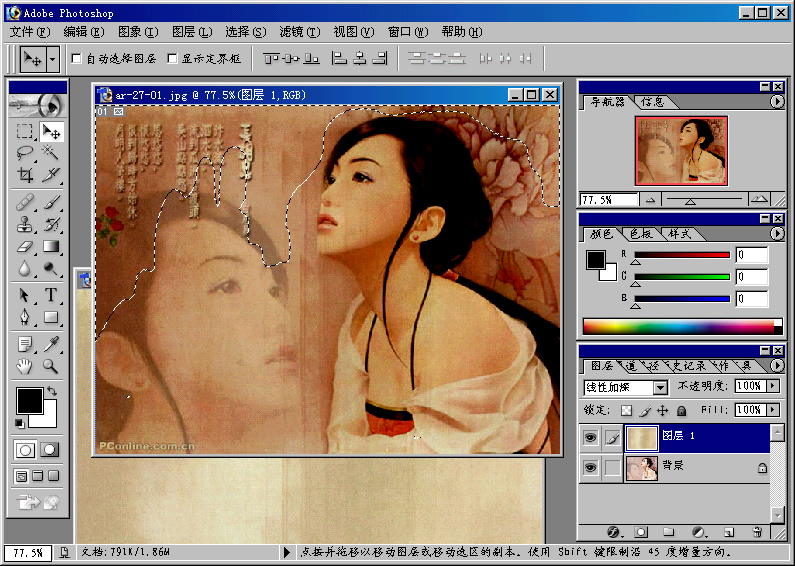Viewport: 795px width, 566px height.
Task: Open status bar info arrow menu
Action: coord(286,552)
